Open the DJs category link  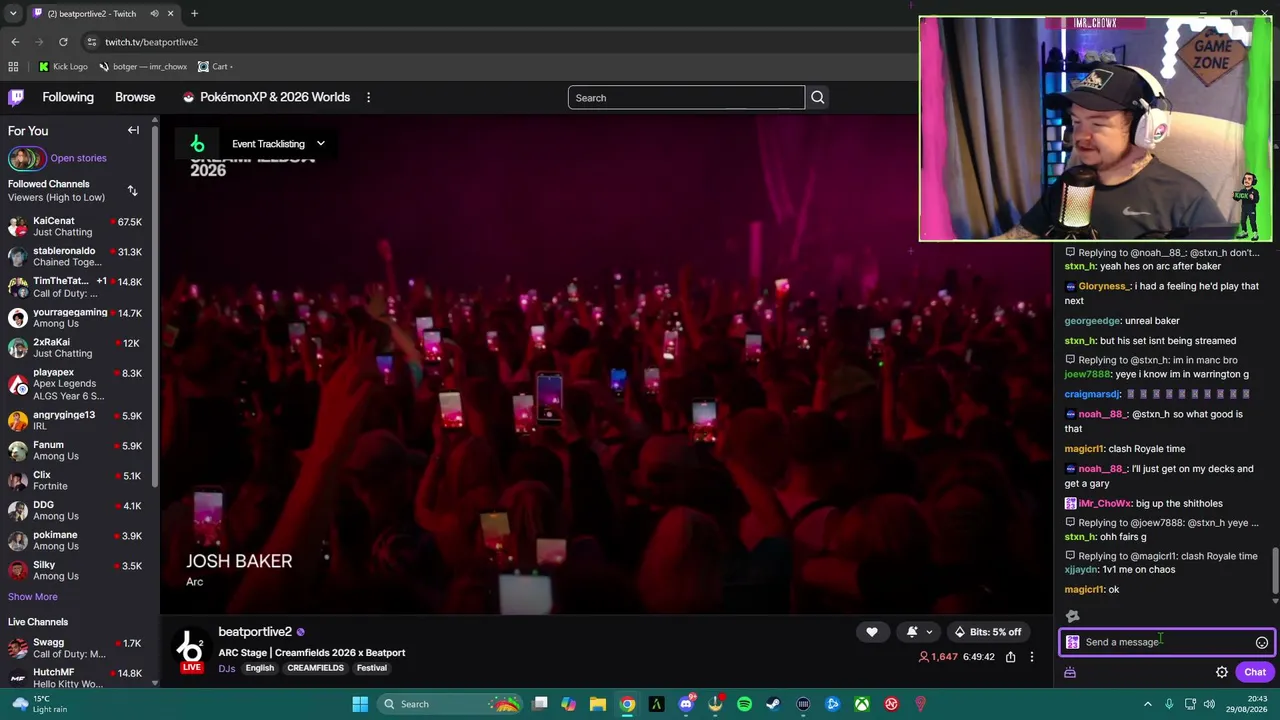pyautogui.click(x=227, y=668)
